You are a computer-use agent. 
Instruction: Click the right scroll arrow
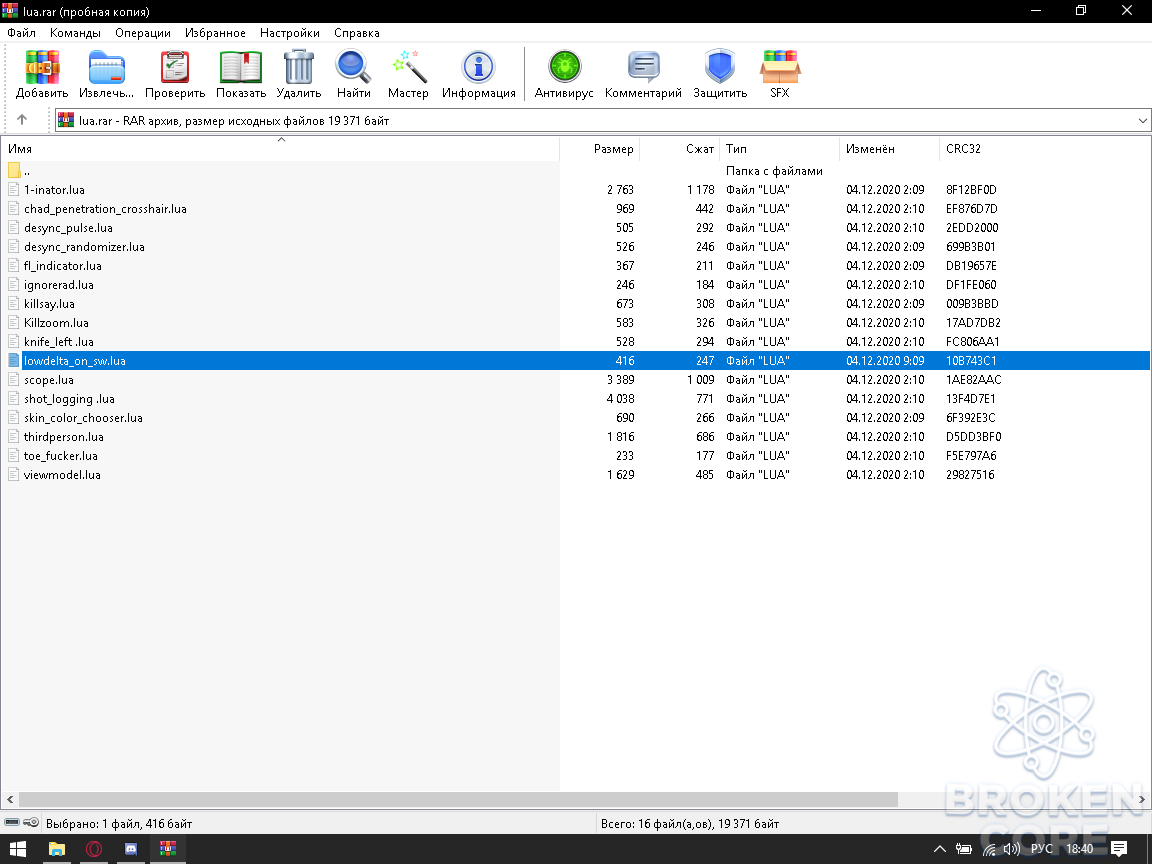(1142, 799)
